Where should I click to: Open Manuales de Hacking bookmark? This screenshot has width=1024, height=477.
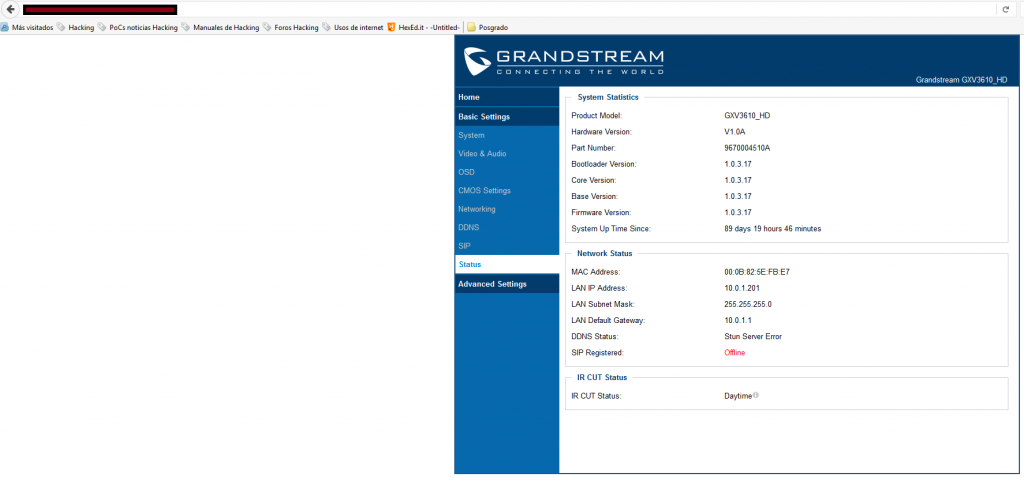point(220,28)
